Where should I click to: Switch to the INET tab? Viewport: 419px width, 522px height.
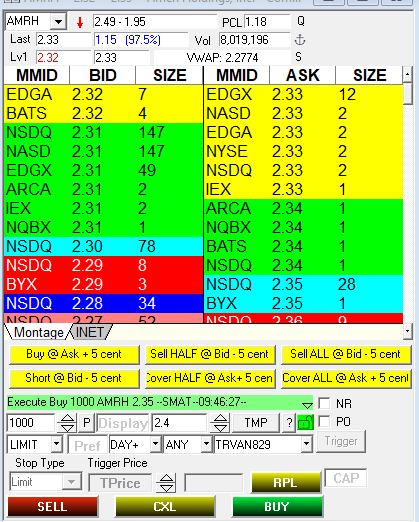click(x=90, y=332)
